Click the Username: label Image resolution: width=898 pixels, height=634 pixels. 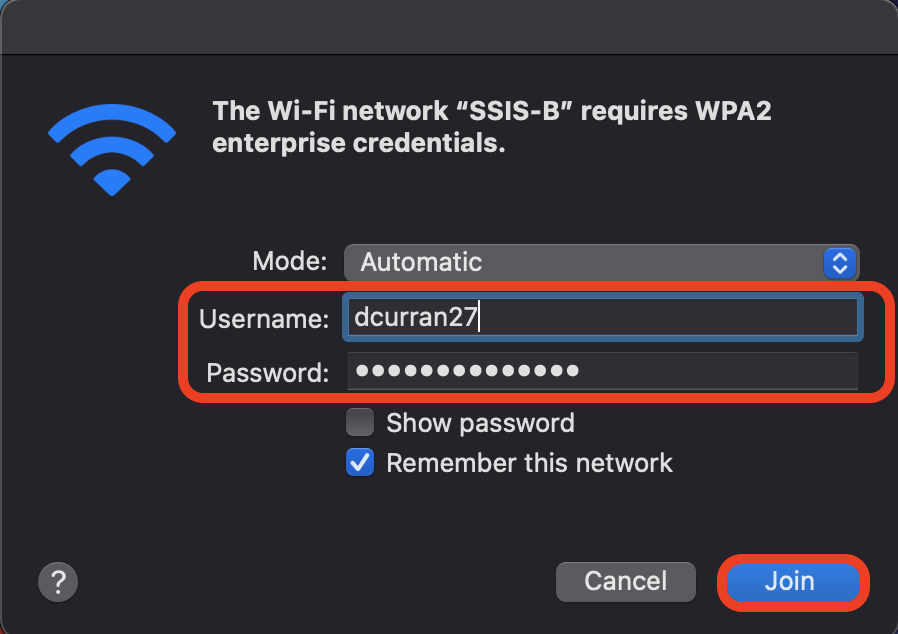point(264,319)
